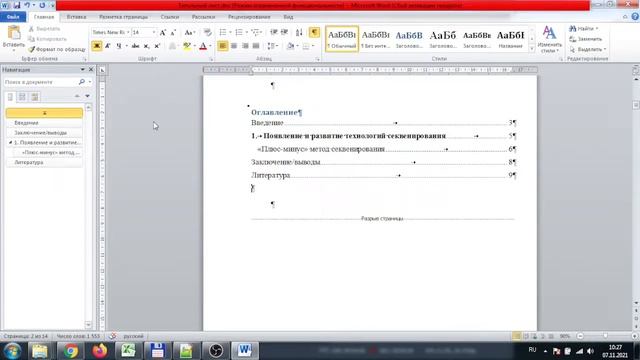
Task: Toggle left alignment button
Action: pyautogui.click(x=222, y=46)
